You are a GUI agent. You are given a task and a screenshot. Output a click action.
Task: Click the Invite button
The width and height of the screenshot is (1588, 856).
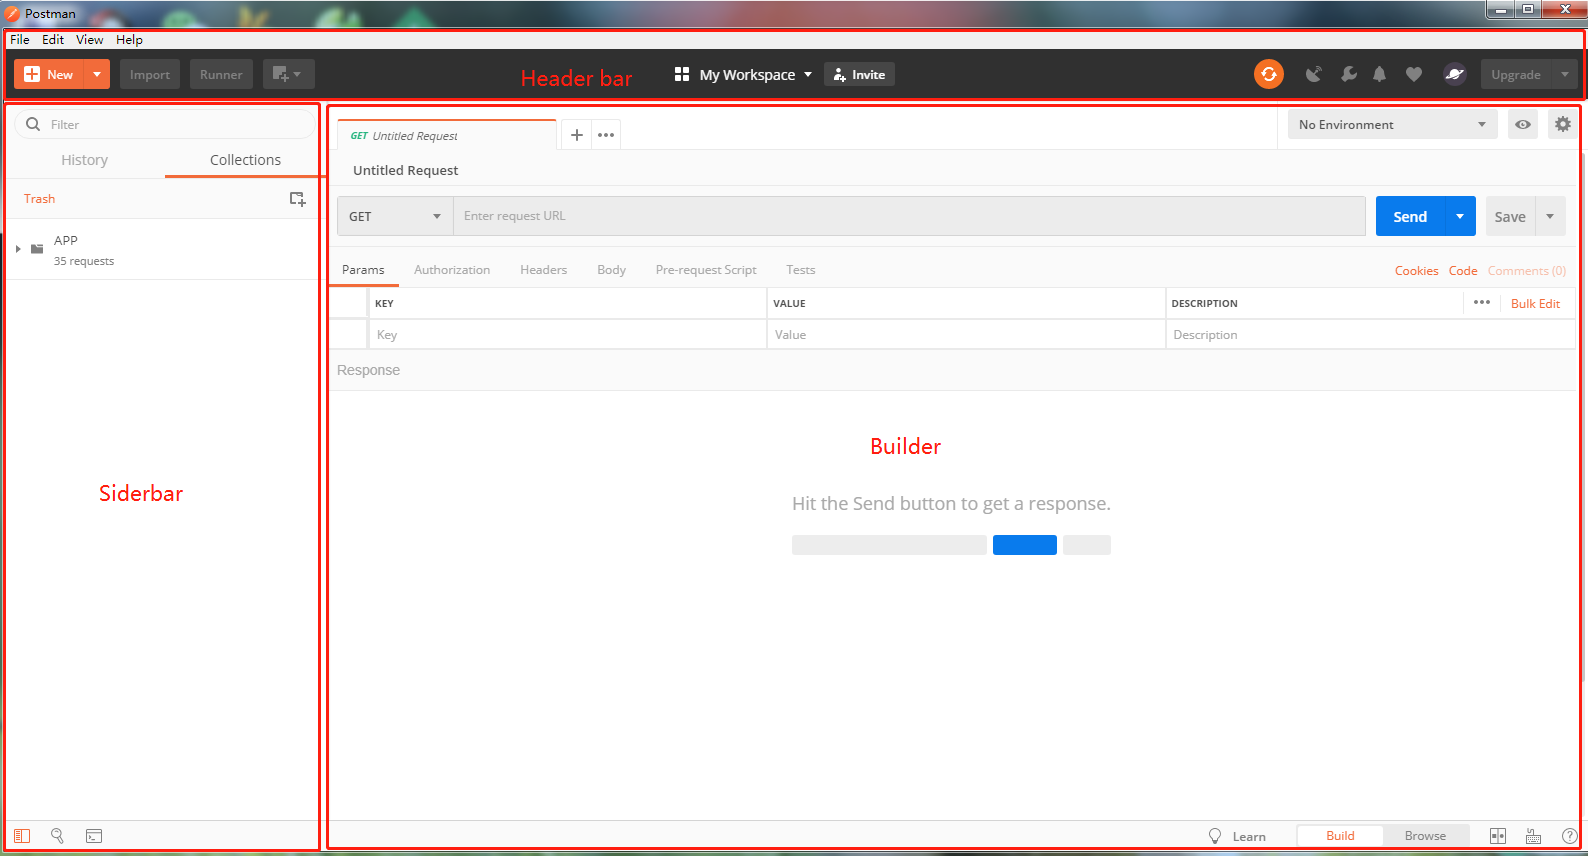click(860, 74)
